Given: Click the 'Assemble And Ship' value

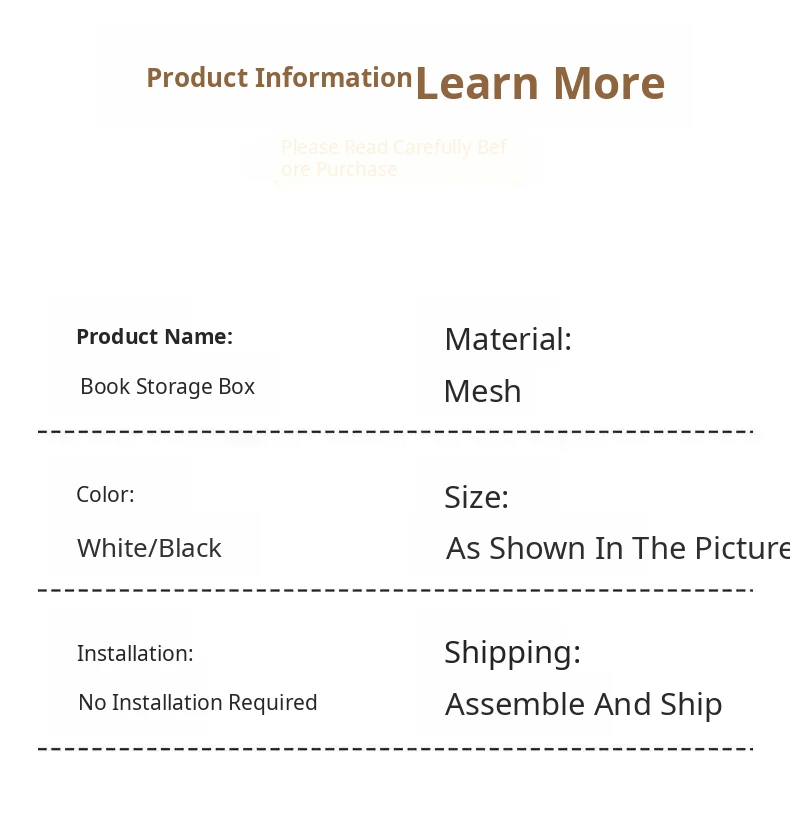Looking at the screenshot, I should click(x=583, y=704).
